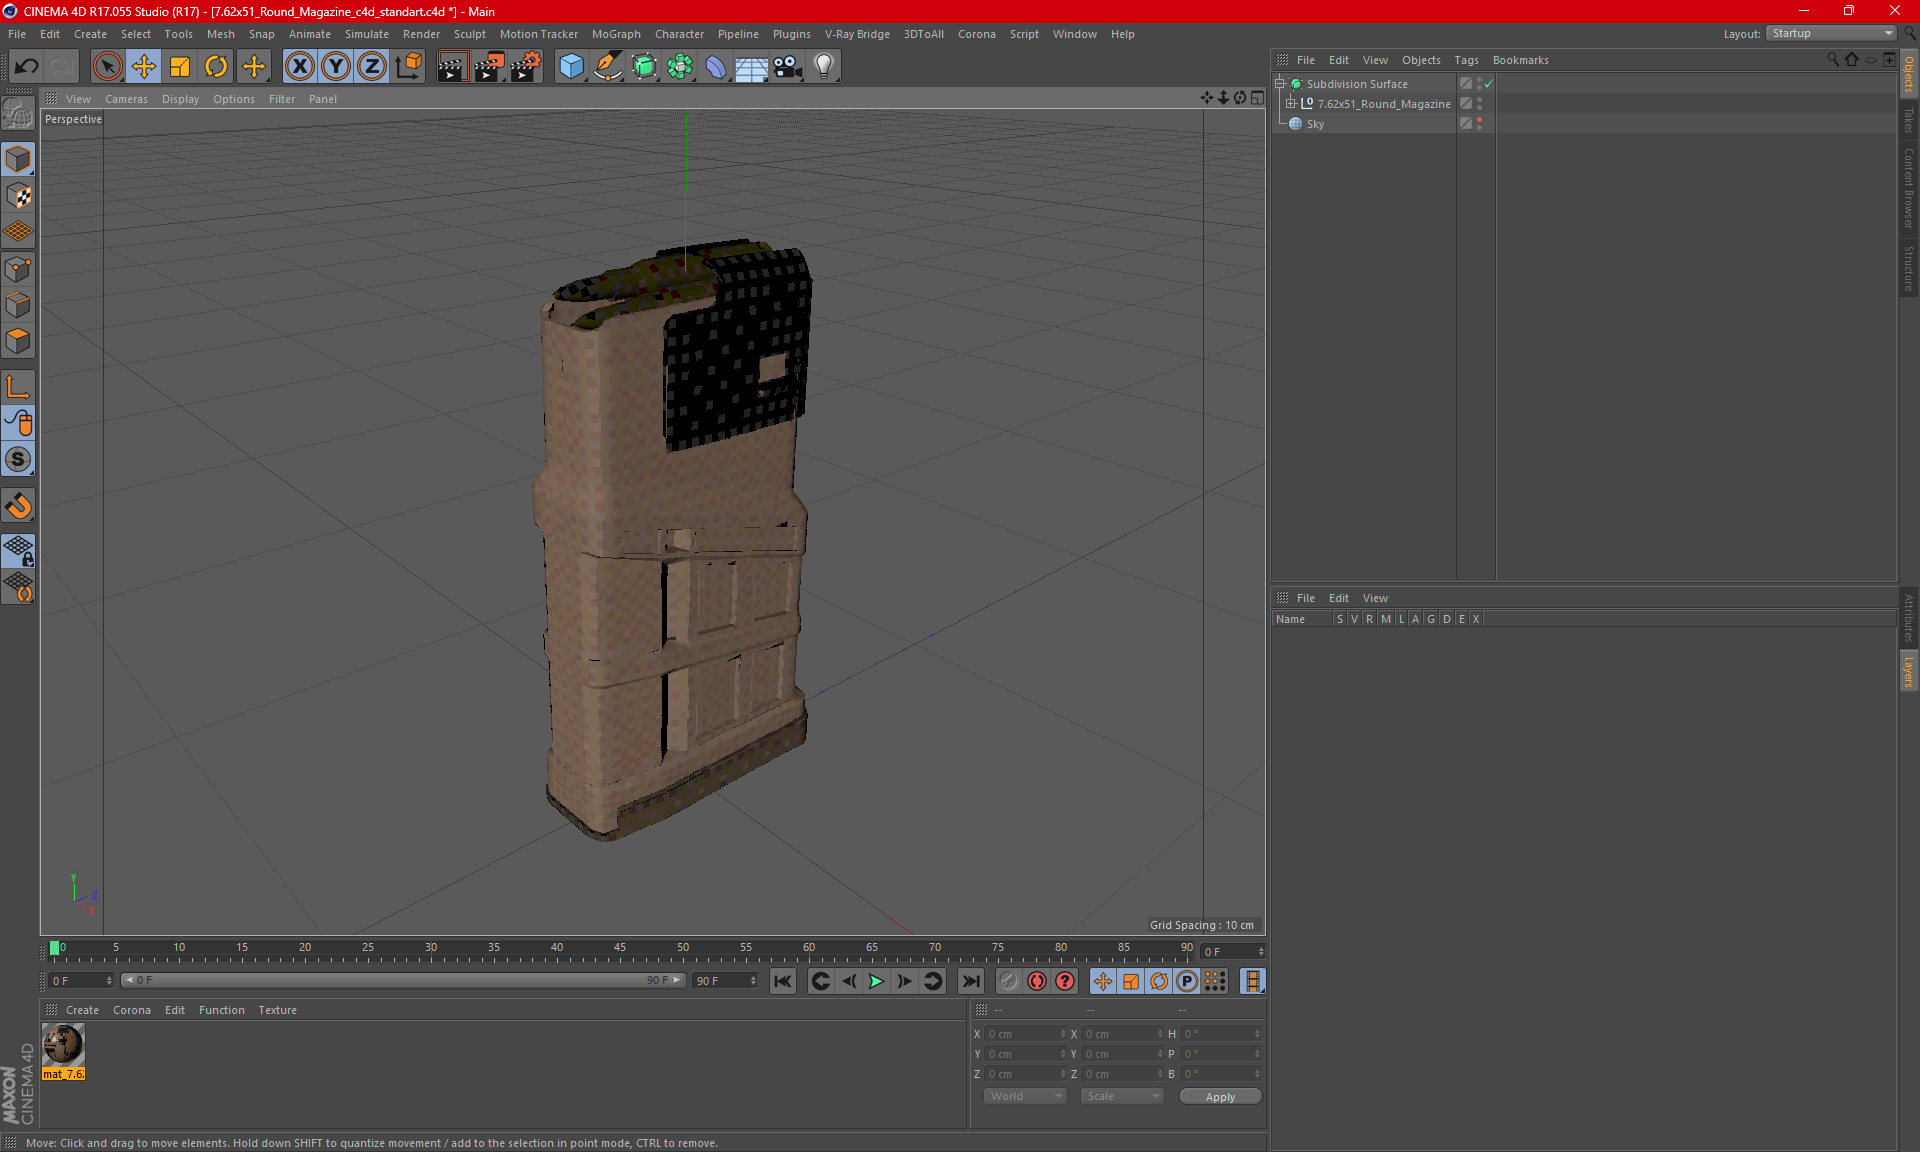1920x1152 pixels.
Task: Open the viewport Cameras menu
Action: coord(126,99)
